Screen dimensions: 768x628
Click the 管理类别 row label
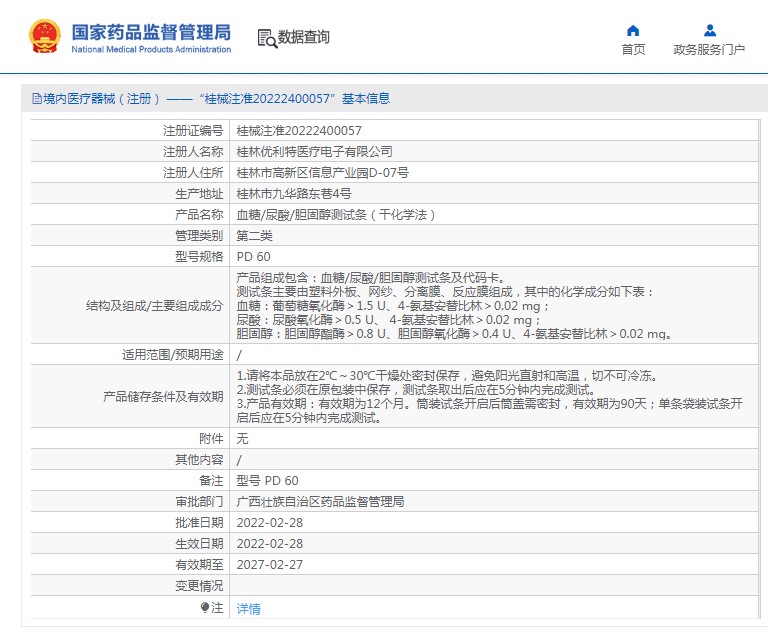[x=199, y=236]
